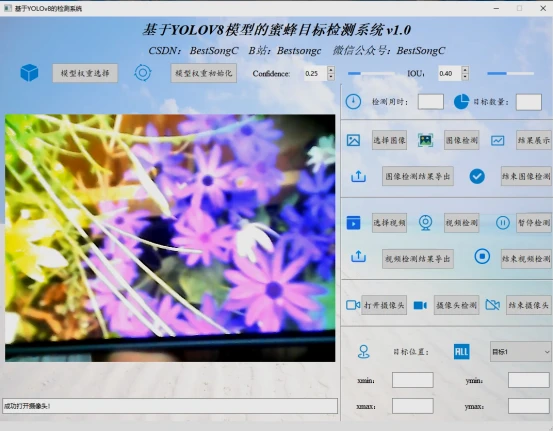Click the stop record circle icon

point(482,256)
